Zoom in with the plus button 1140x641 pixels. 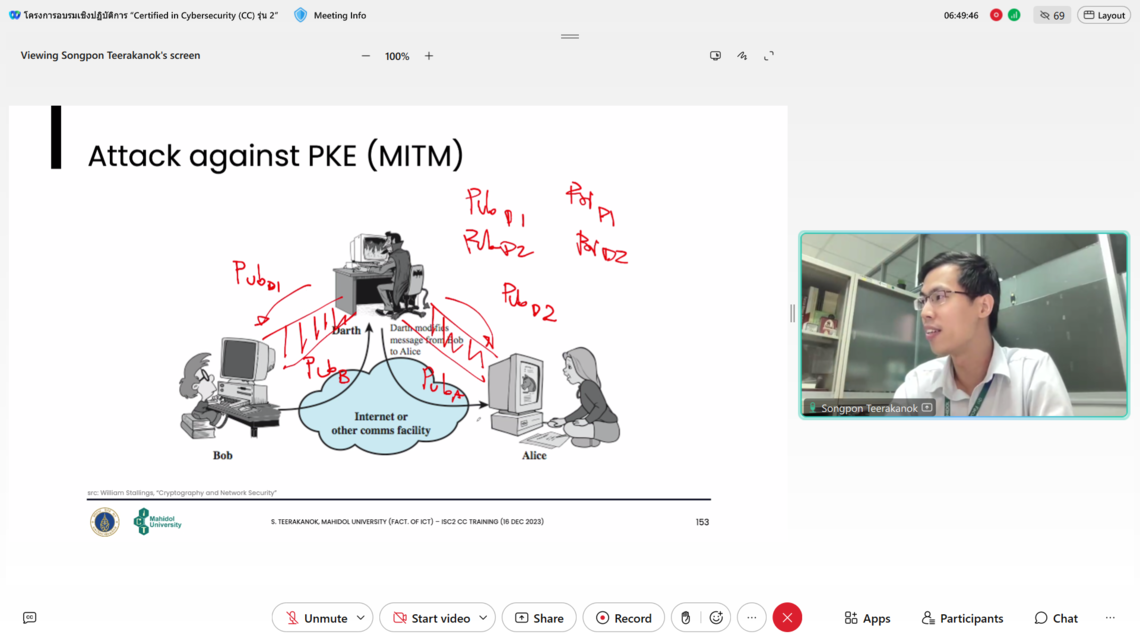pos(429,56)
